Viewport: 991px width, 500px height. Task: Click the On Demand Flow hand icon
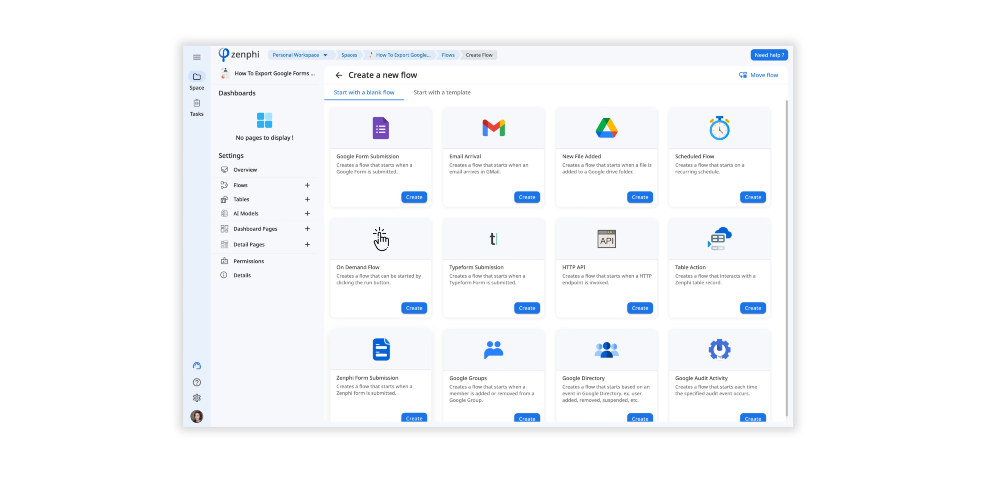pyautogui.click(x=380, y=239)
